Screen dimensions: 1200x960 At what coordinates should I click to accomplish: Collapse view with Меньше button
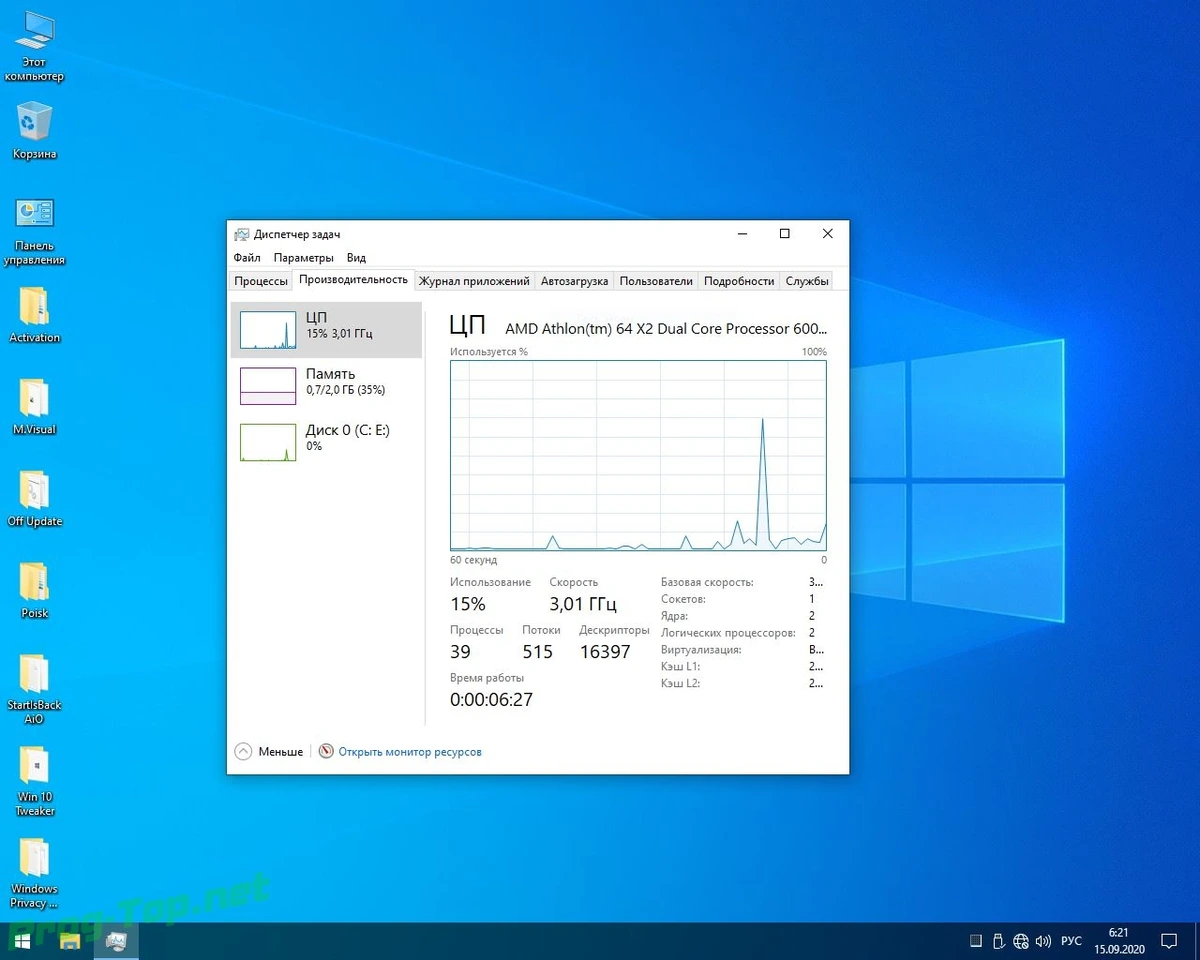pos(269,751)
